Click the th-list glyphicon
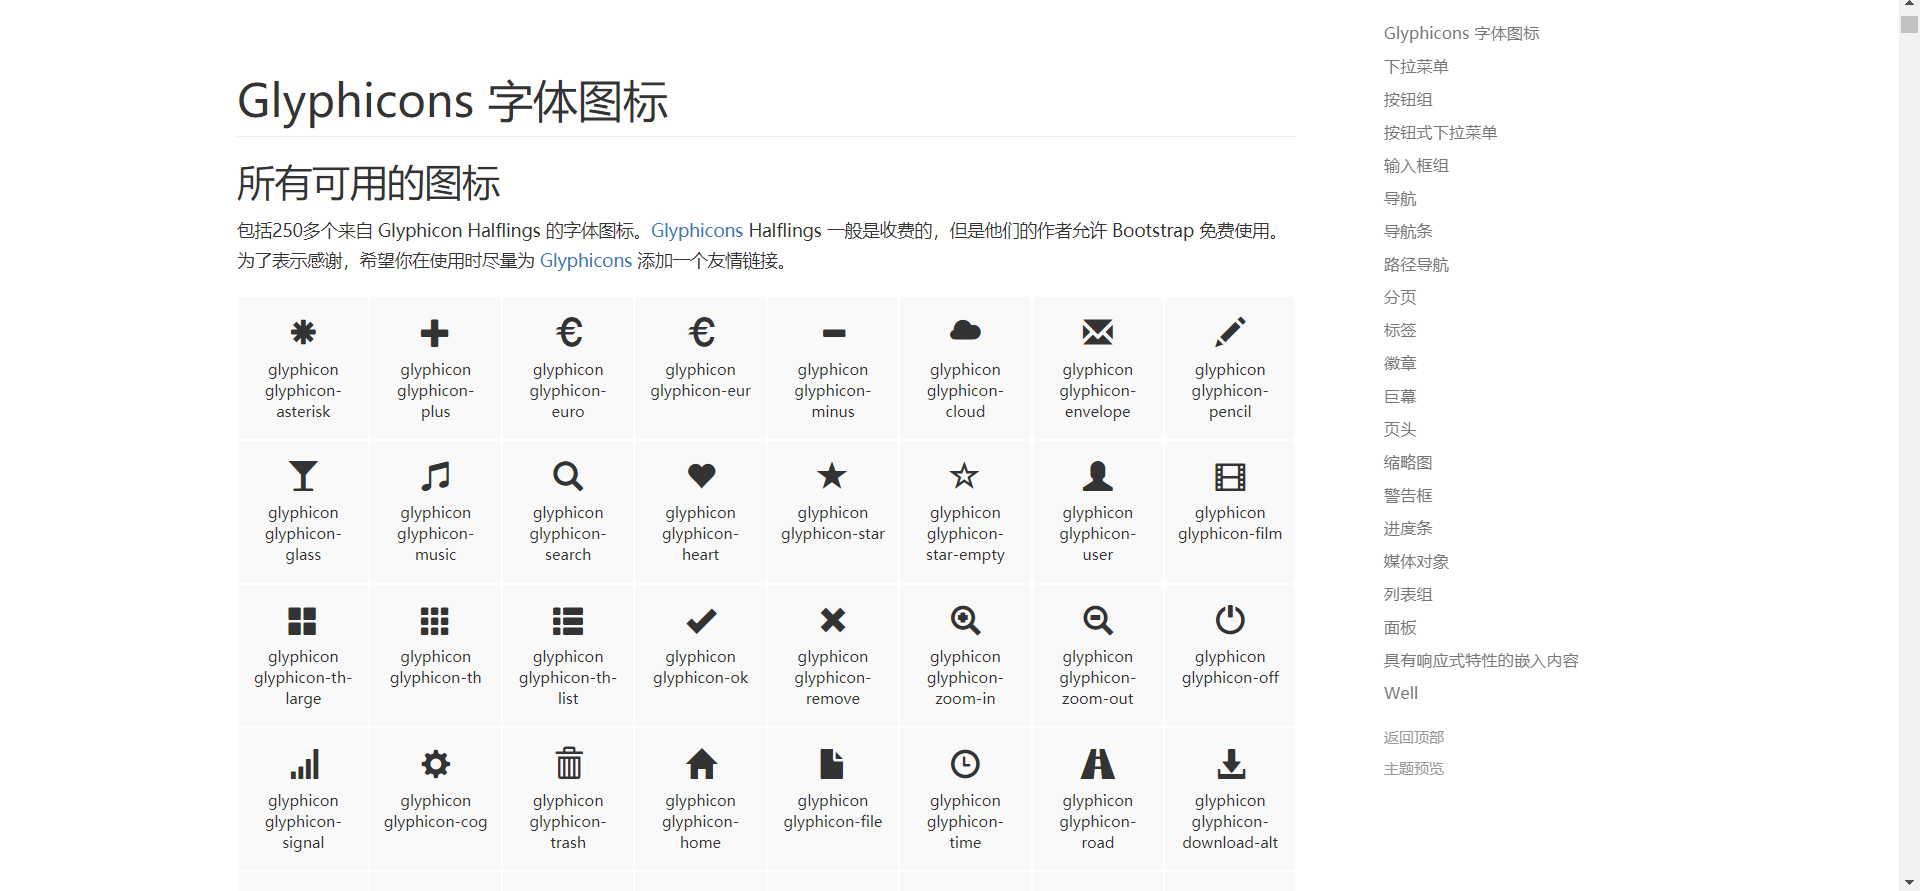 coord(568,621)
